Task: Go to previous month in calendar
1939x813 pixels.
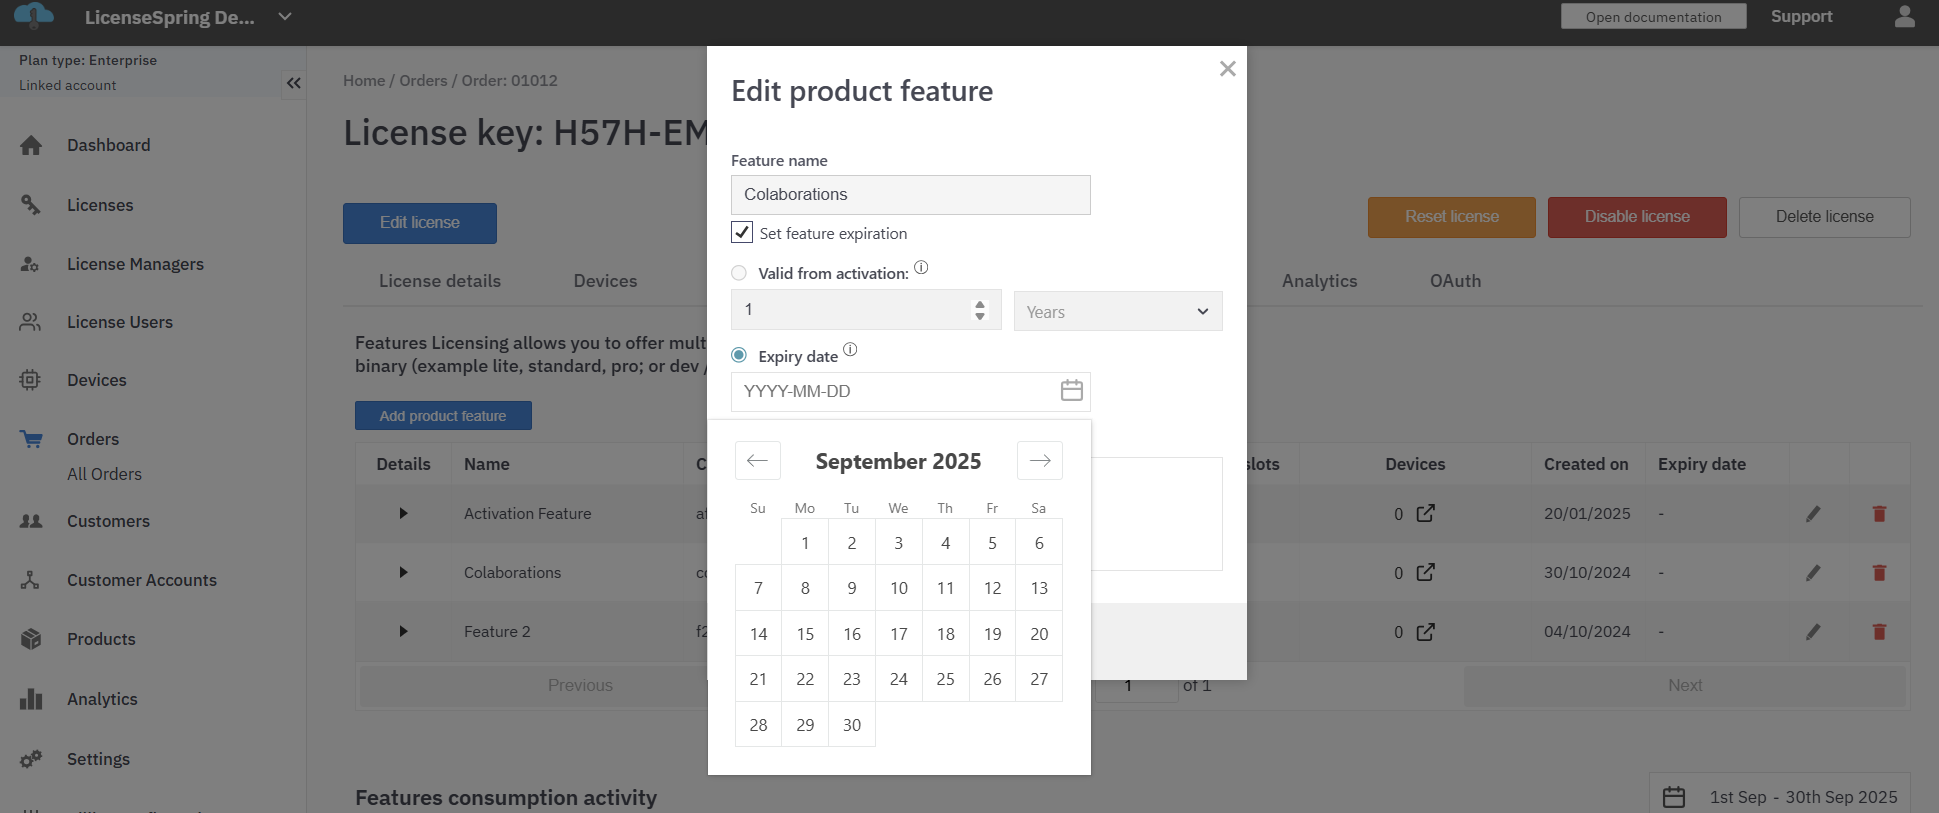Action: click(x=757, y=461)
